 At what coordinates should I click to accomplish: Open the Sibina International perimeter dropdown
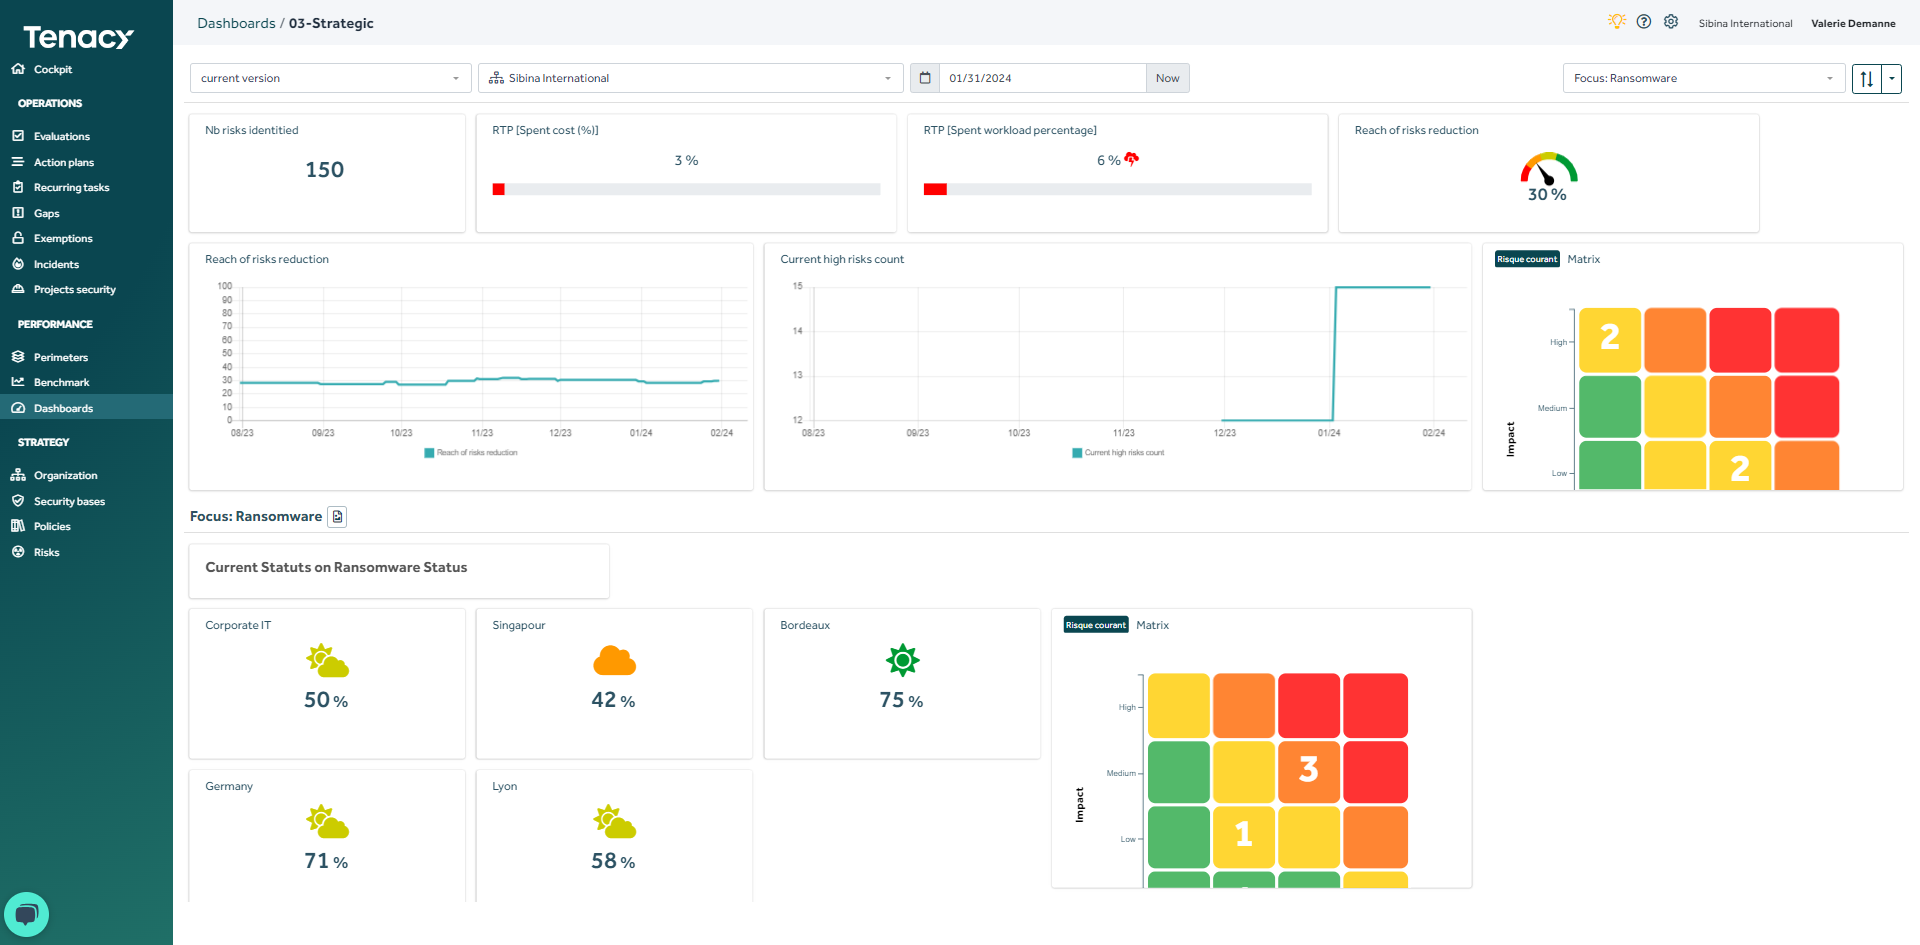(690, 78)
